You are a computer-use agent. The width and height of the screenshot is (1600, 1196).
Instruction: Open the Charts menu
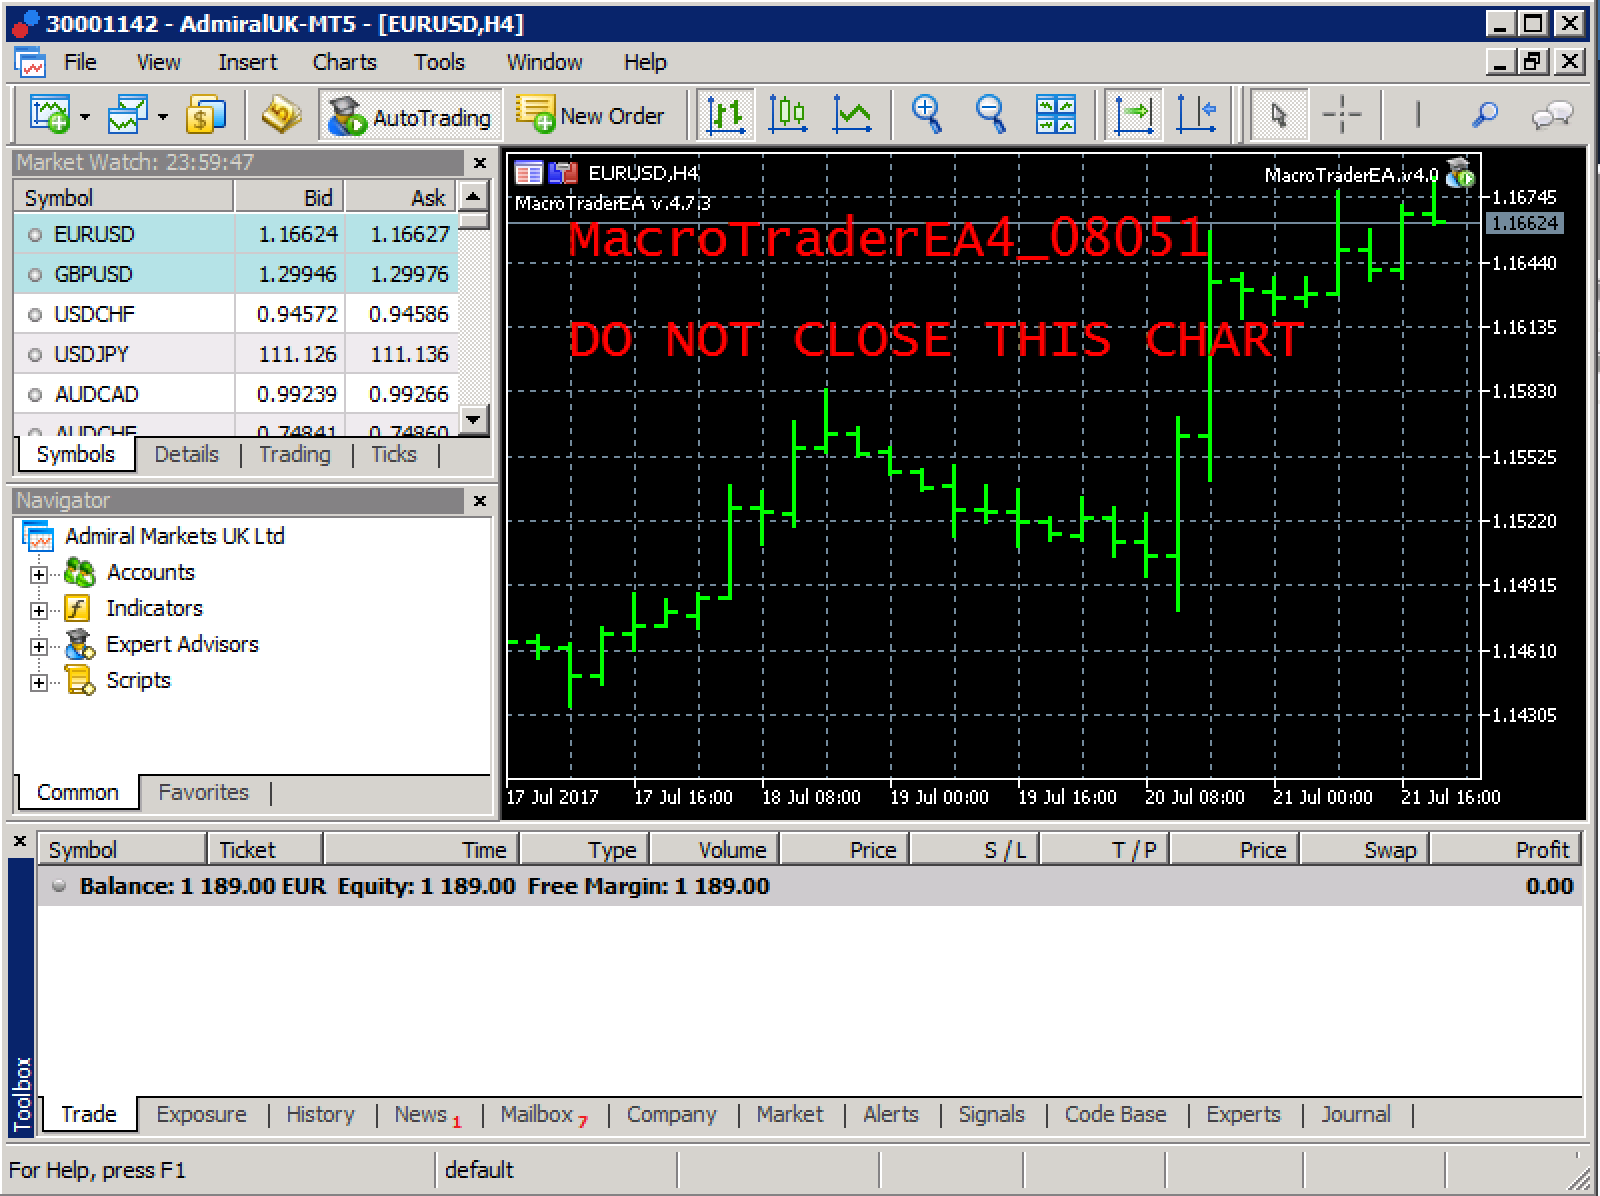click(344, 62)
